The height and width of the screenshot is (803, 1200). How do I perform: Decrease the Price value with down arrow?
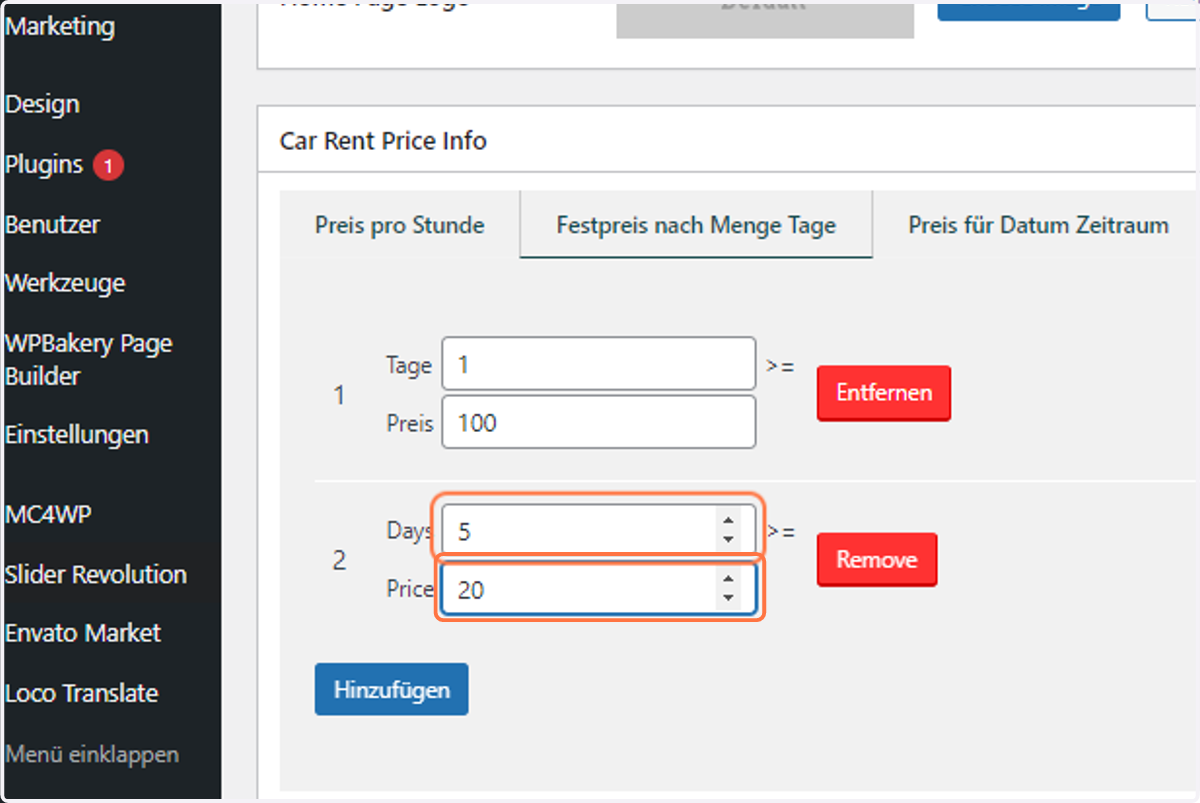point(728,600)
